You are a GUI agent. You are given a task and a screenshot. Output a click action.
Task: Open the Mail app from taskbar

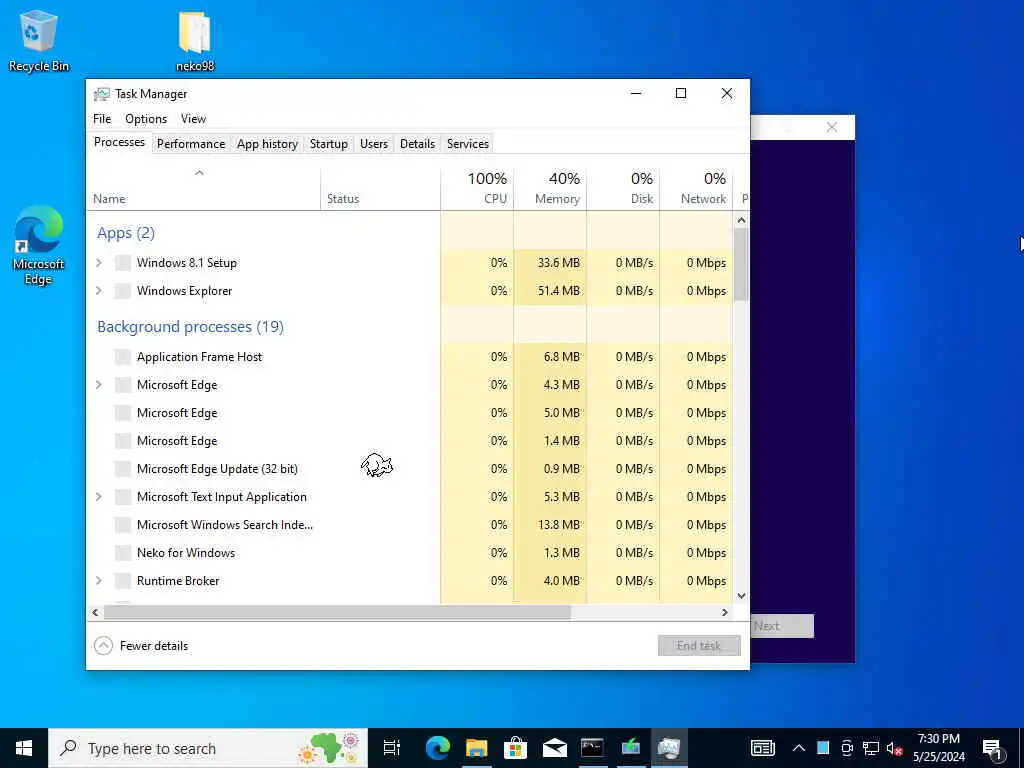point(554,748)
